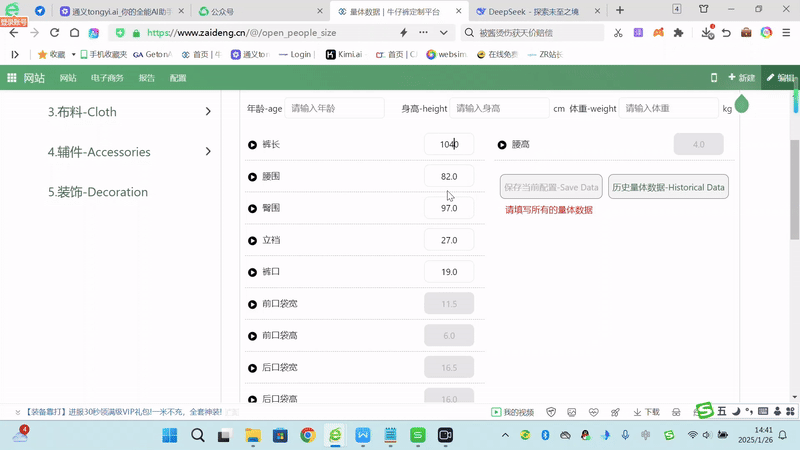800x450 pixels.
Task: Click the play icon next to 裤长
Action: tap(253, 145)
